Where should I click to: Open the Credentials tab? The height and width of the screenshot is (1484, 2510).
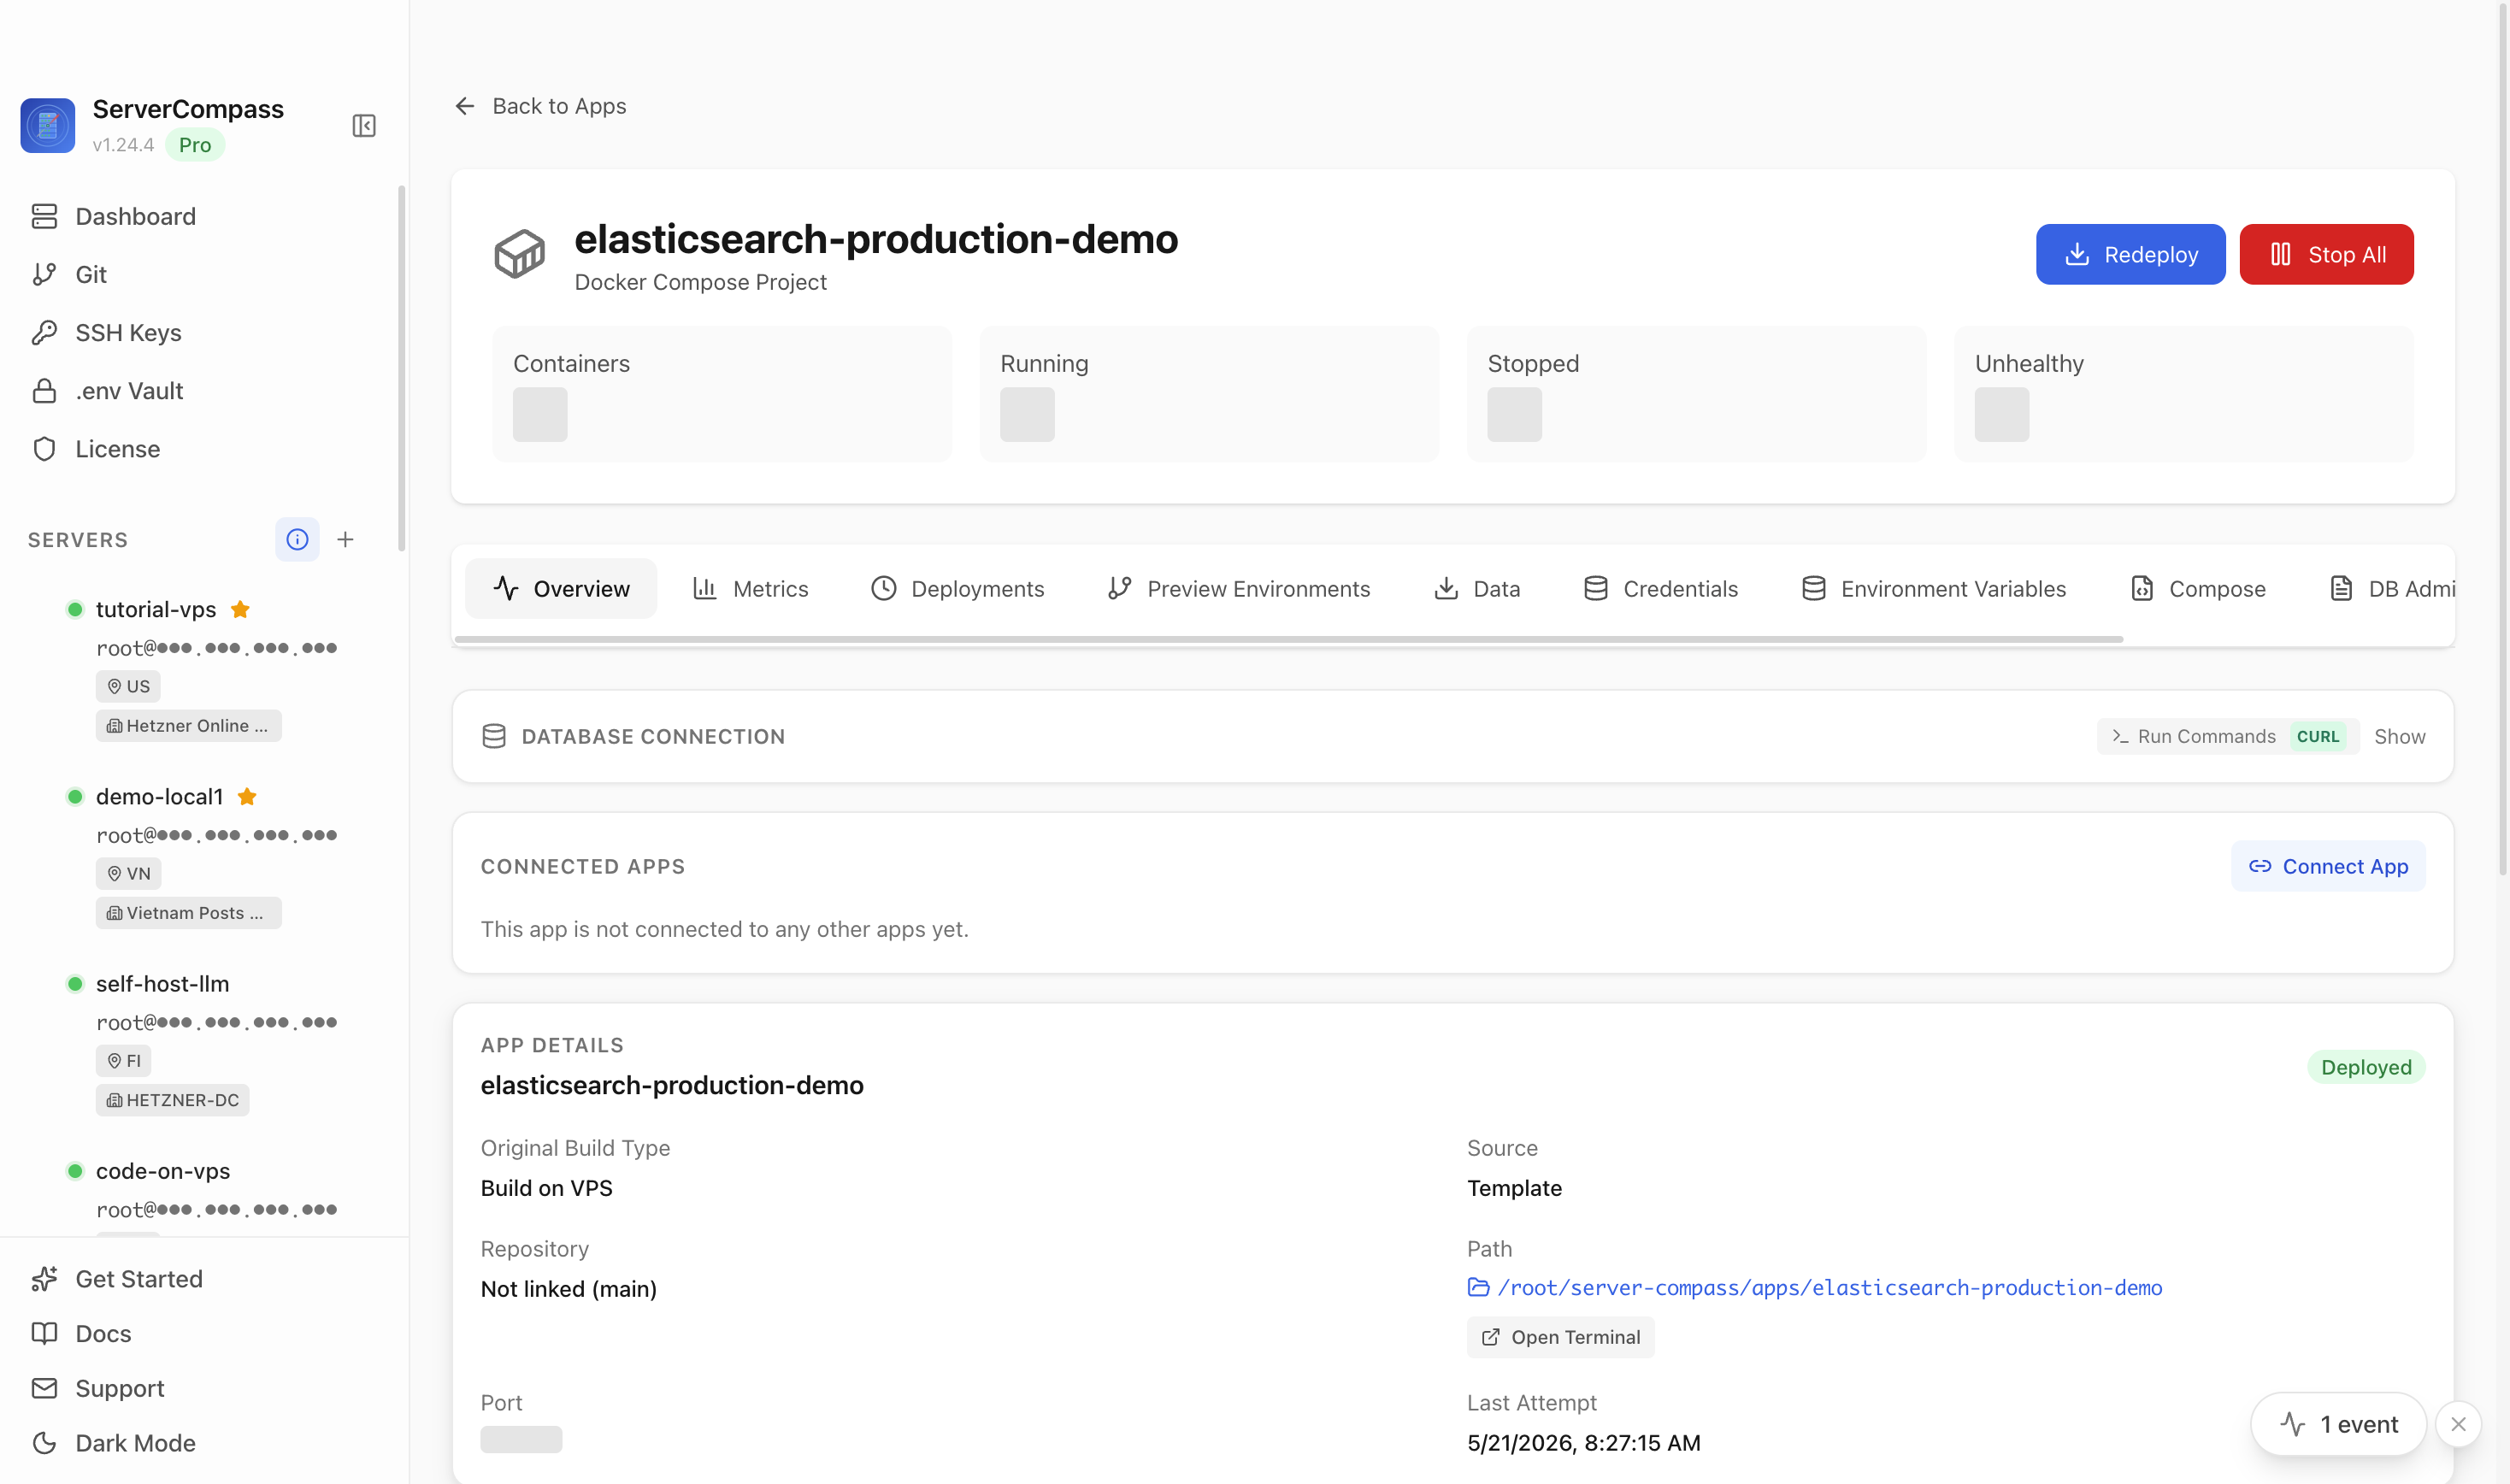[1661, 588]
